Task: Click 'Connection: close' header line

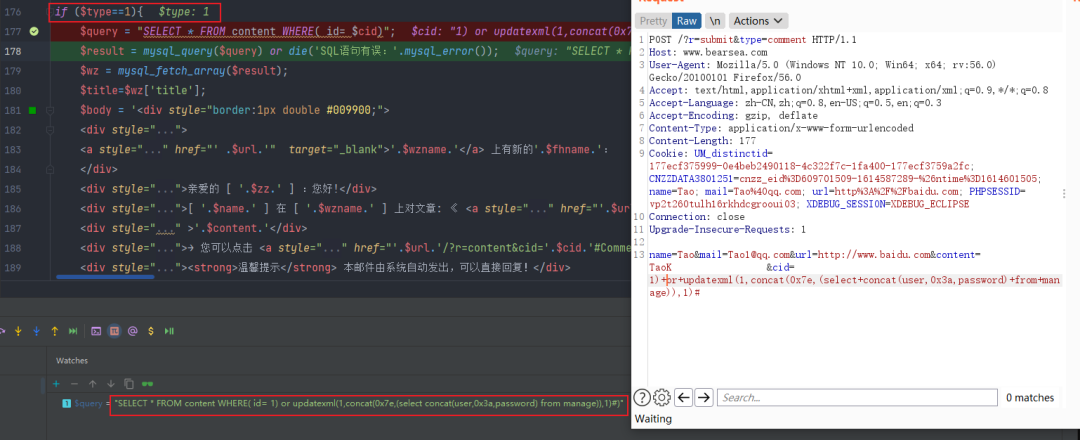Action: pos(696,216)
